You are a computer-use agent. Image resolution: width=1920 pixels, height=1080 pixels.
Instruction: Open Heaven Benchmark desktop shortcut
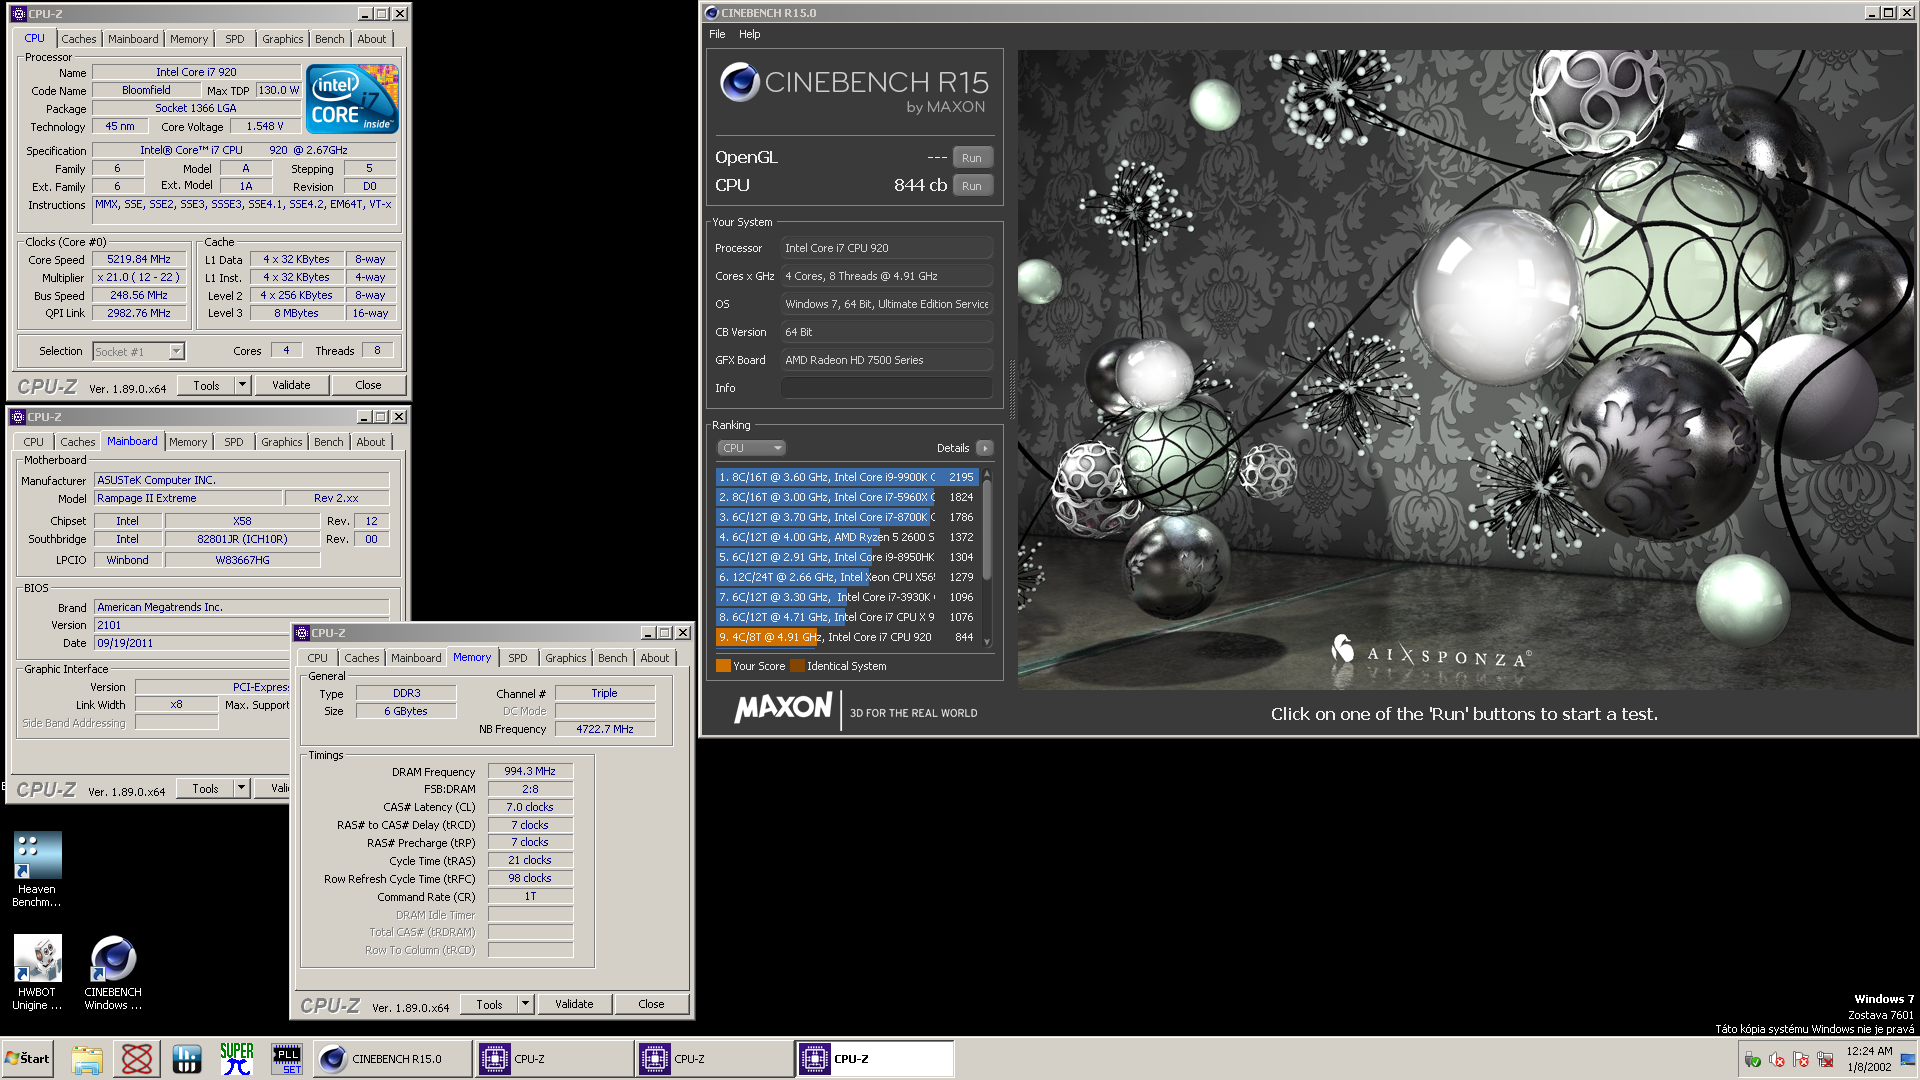tap(37, 870)
